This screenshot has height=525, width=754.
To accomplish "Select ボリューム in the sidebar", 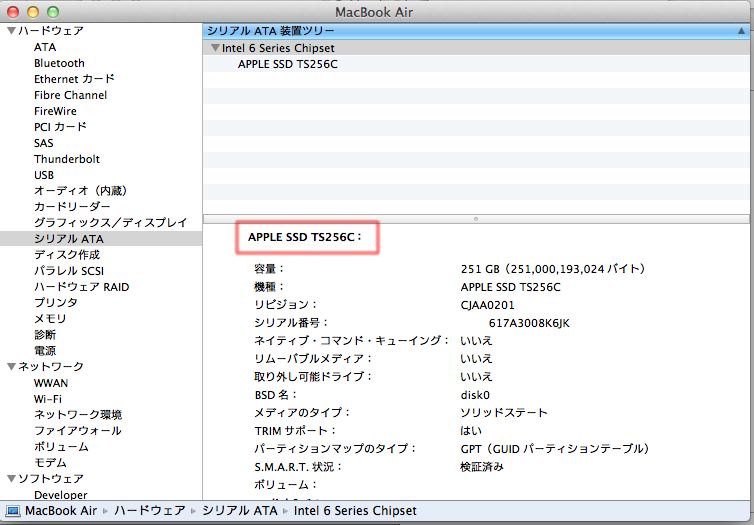I will pyautogui.click(x=61, y=447).
